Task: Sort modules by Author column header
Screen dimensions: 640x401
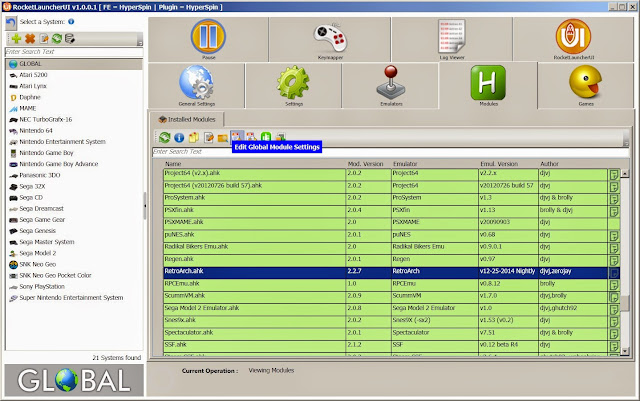Action: pyautogui.click(x=573, y=164)
